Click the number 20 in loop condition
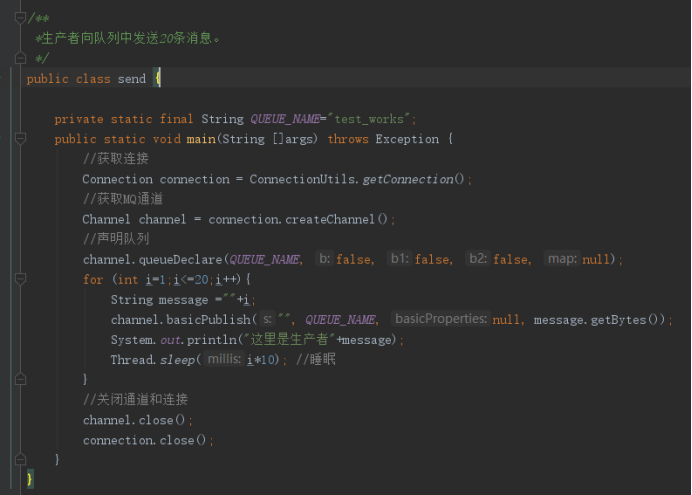The height and width of the screenshot is (495, 692). pos(201,280)
